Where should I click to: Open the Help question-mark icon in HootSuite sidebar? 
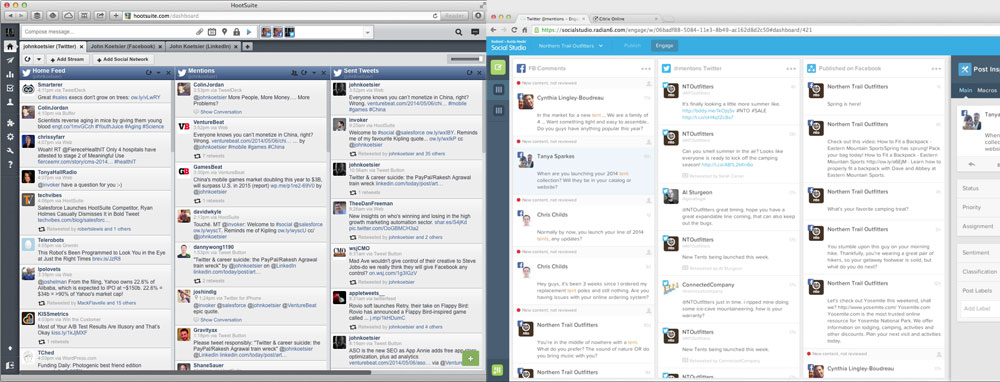coord(10,165)
